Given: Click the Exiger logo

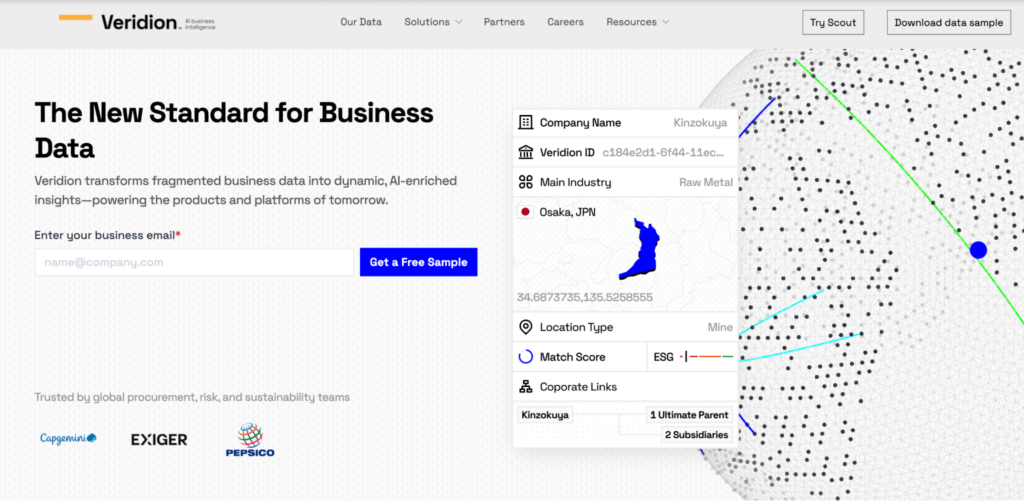Looking at the screenshot, I should click(159, 439).
